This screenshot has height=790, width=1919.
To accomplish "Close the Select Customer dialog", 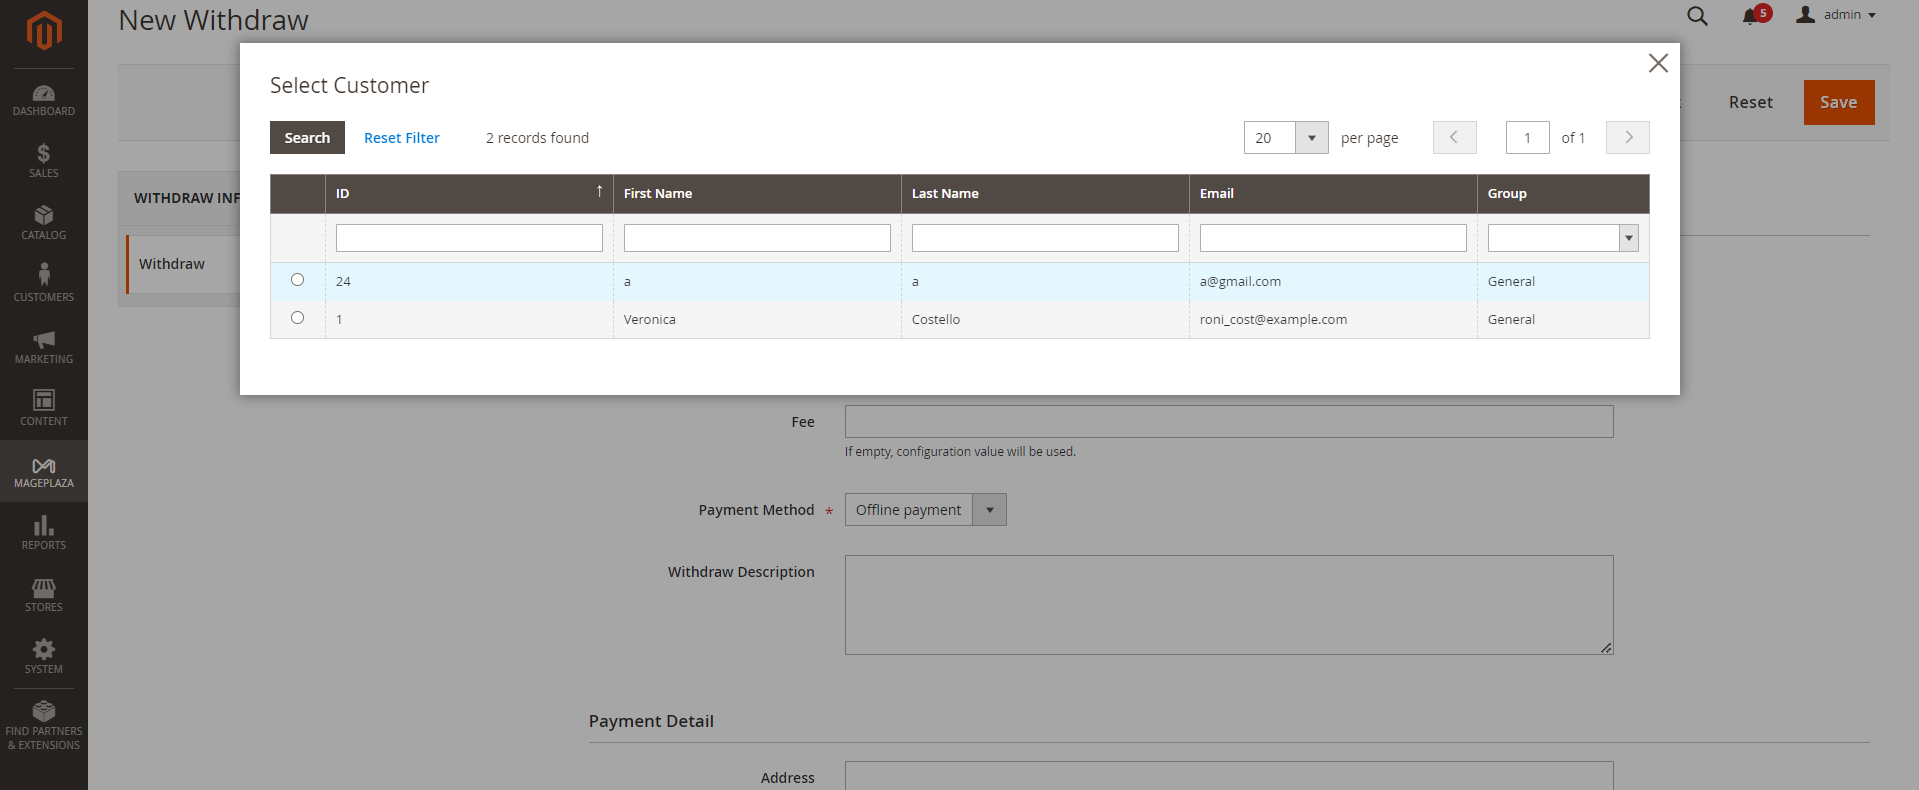I will pos(1657,63).
